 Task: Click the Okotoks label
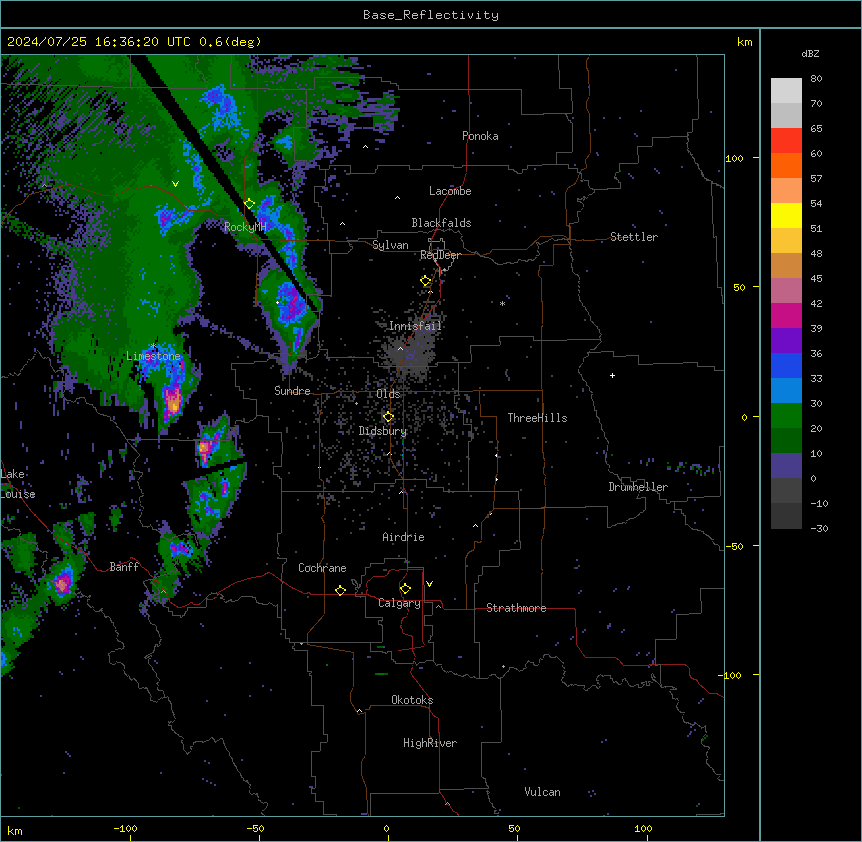pos(412,700)
